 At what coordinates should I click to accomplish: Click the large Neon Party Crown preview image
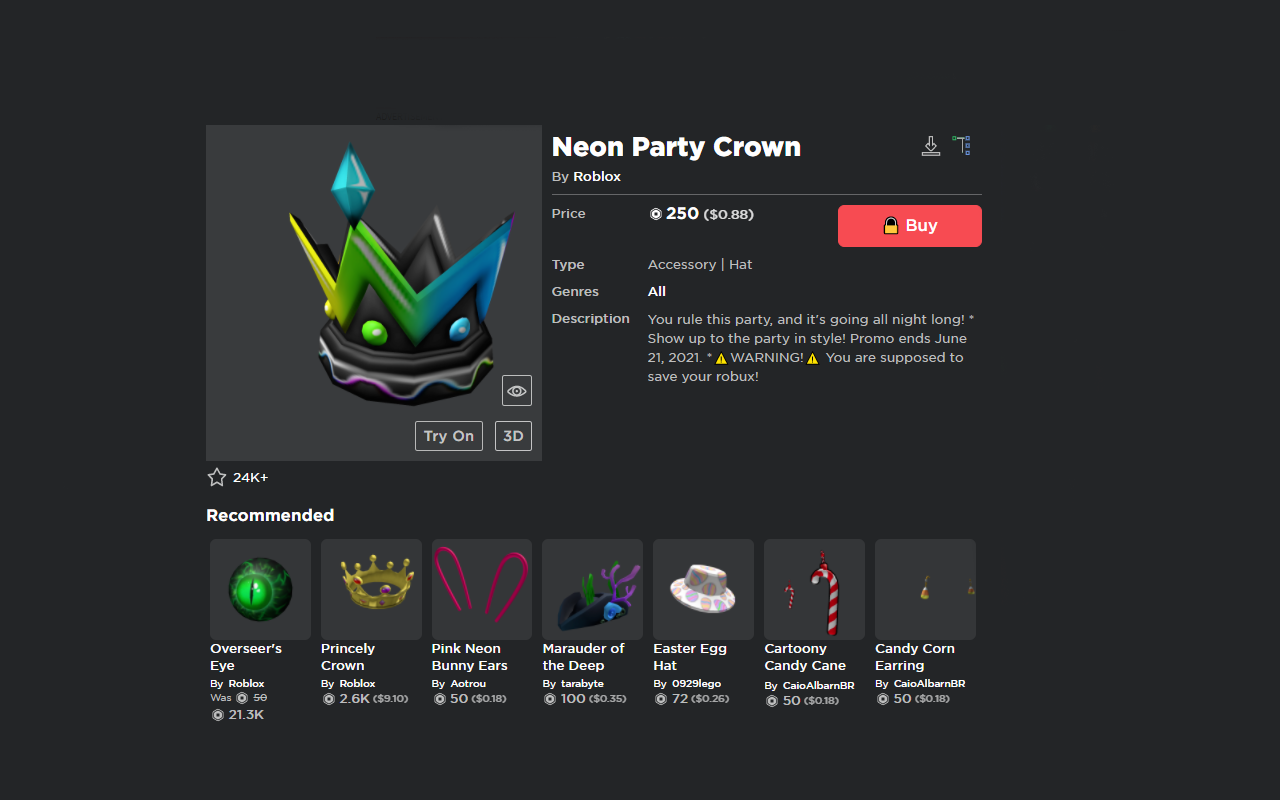coord(374,293)
